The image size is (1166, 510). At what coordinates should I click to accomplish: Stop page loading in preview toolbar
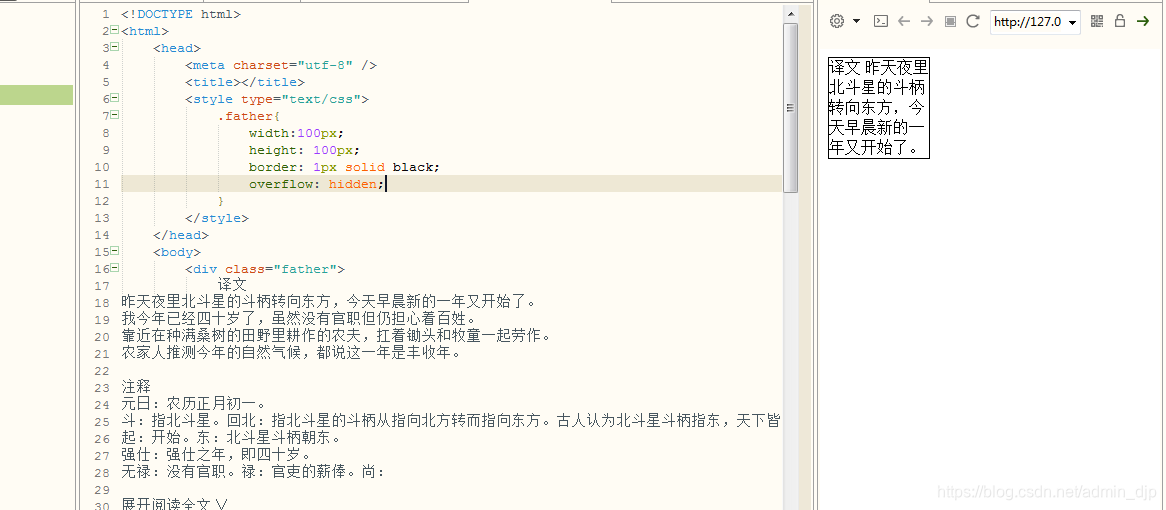coord(950,22)
